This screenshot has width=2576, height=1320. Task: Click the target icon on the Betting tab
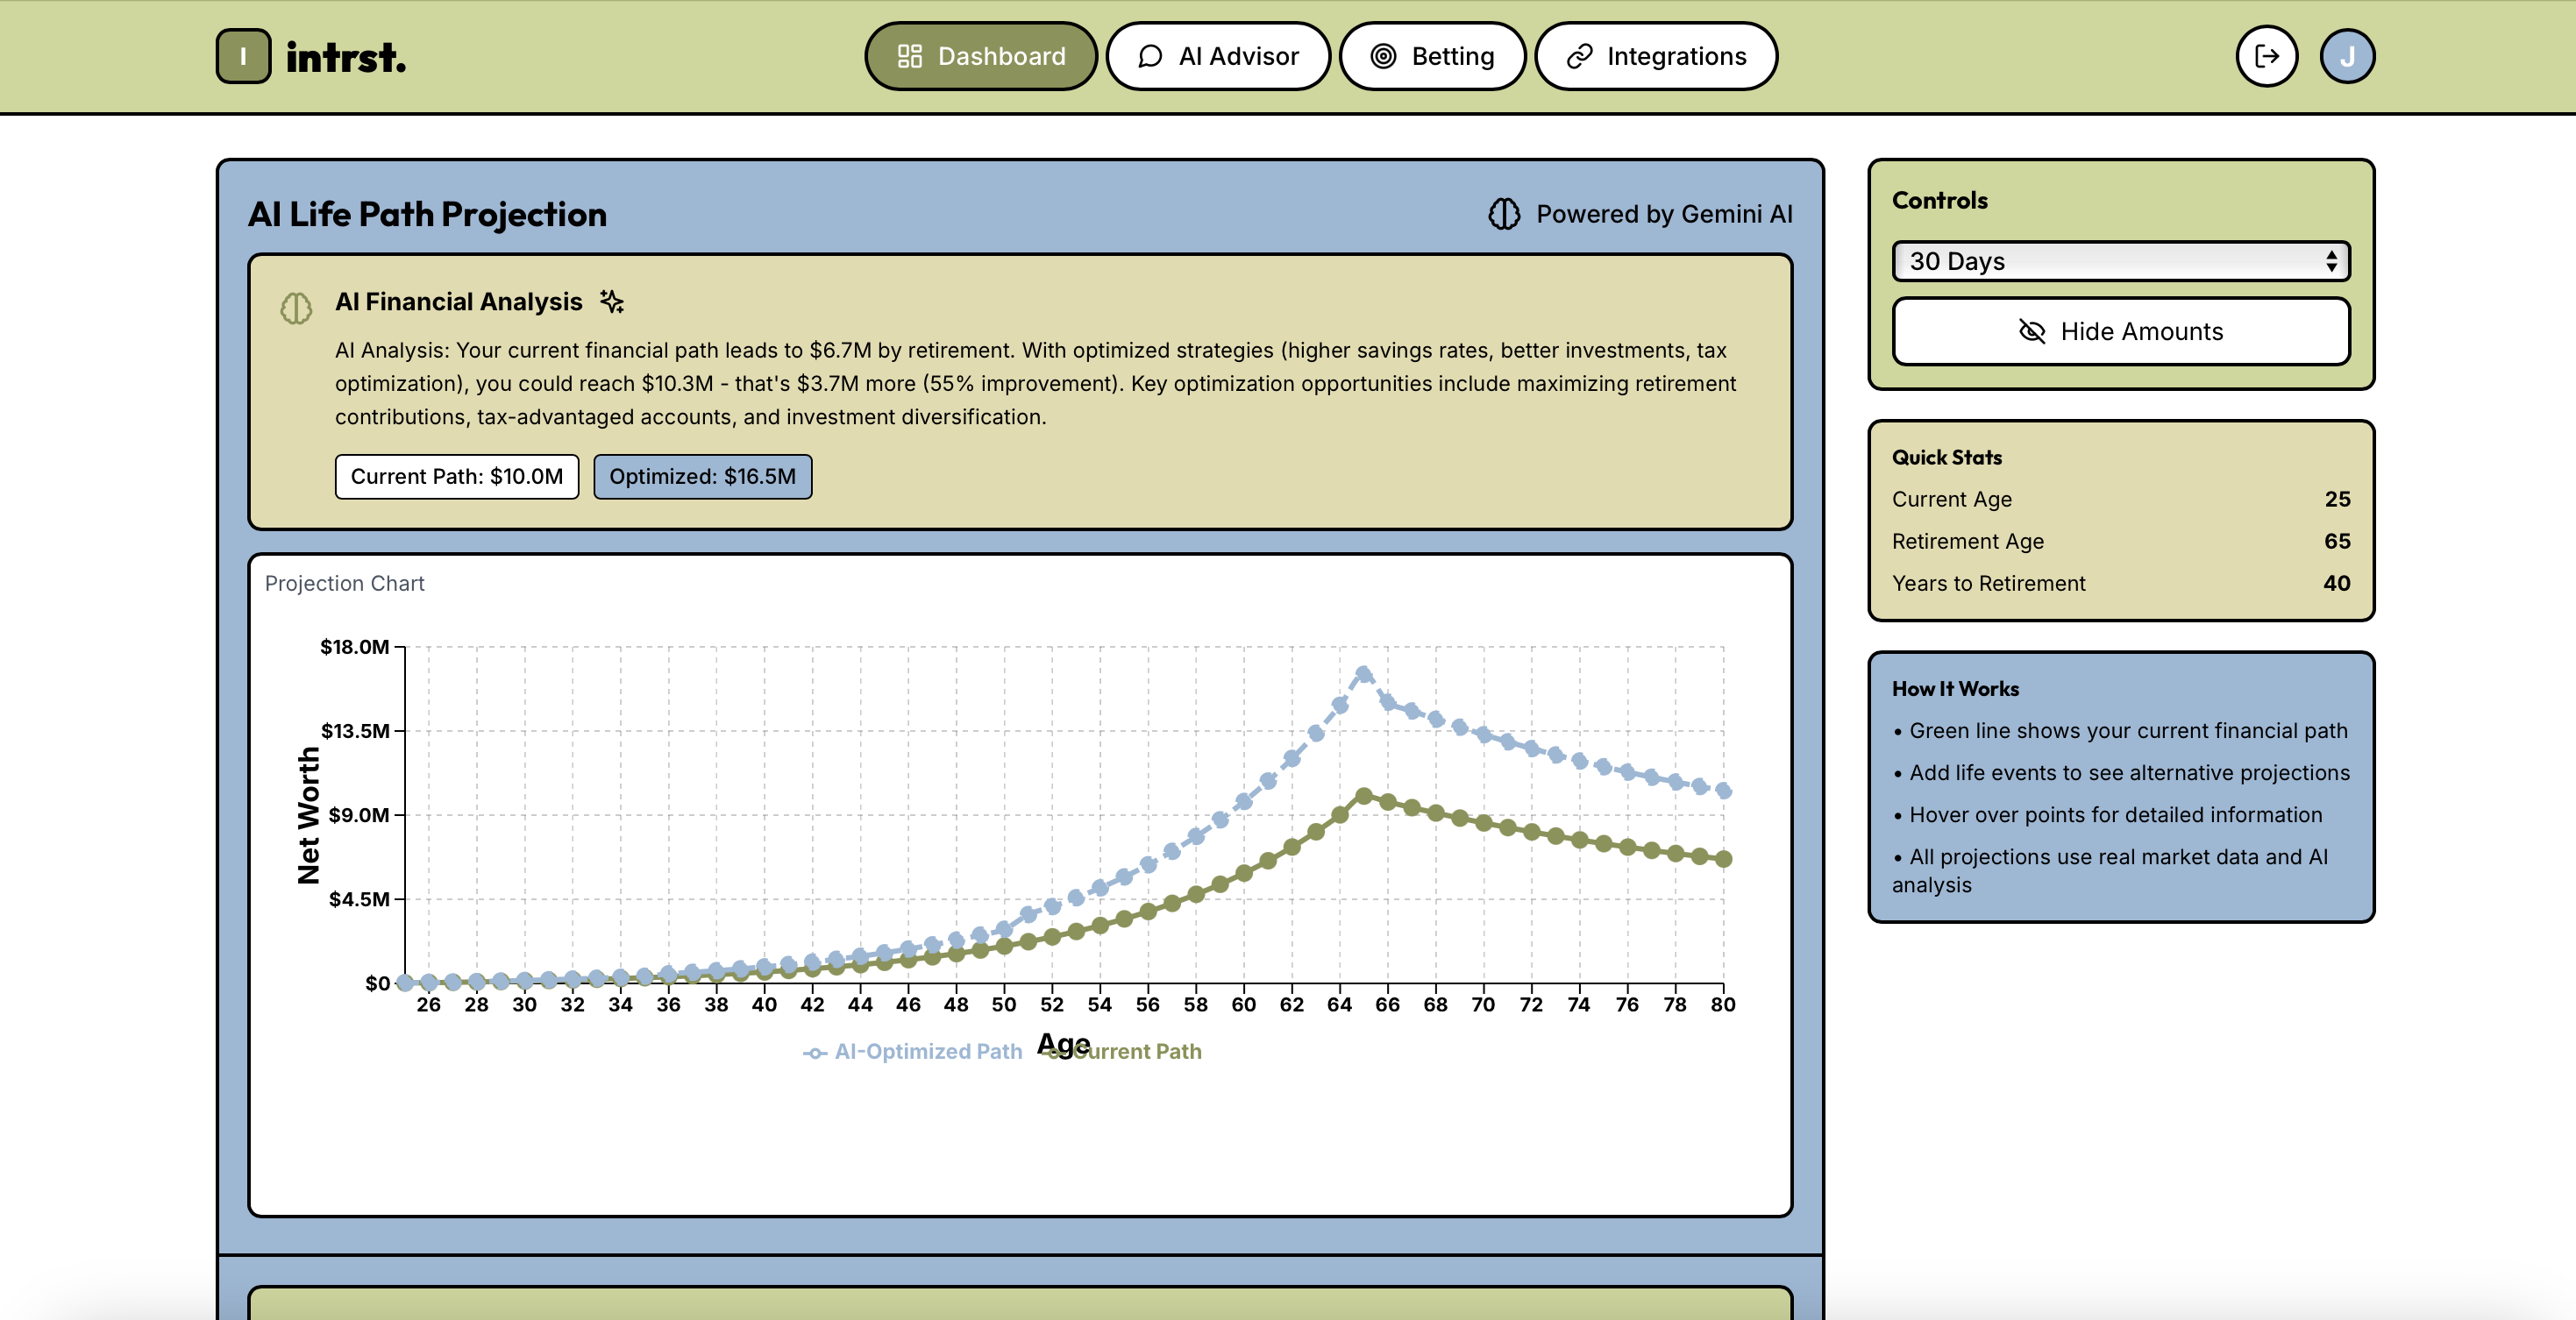pos(1383,56)
